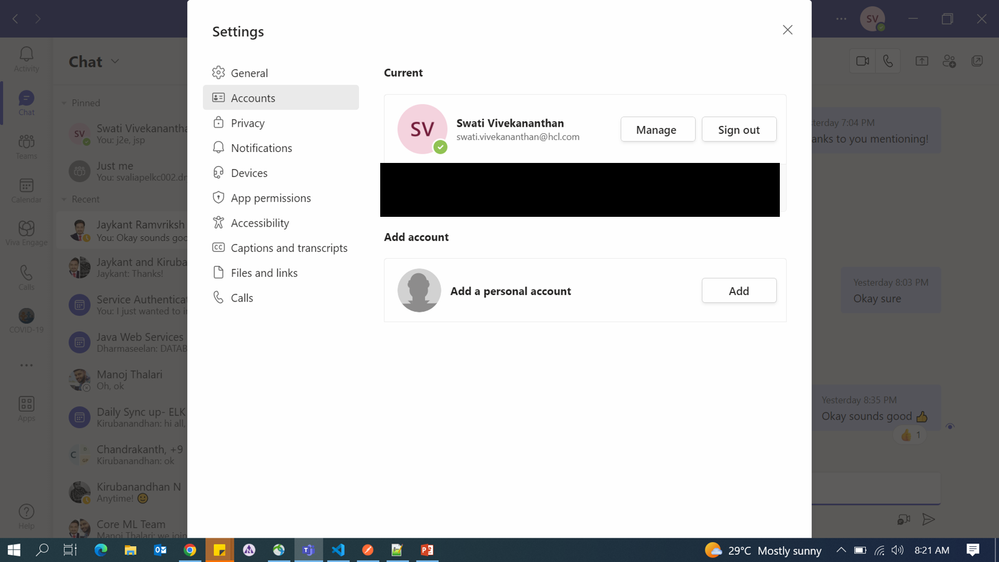
Task: Open Manoj Thalari chat
Action: coord(124,380)
